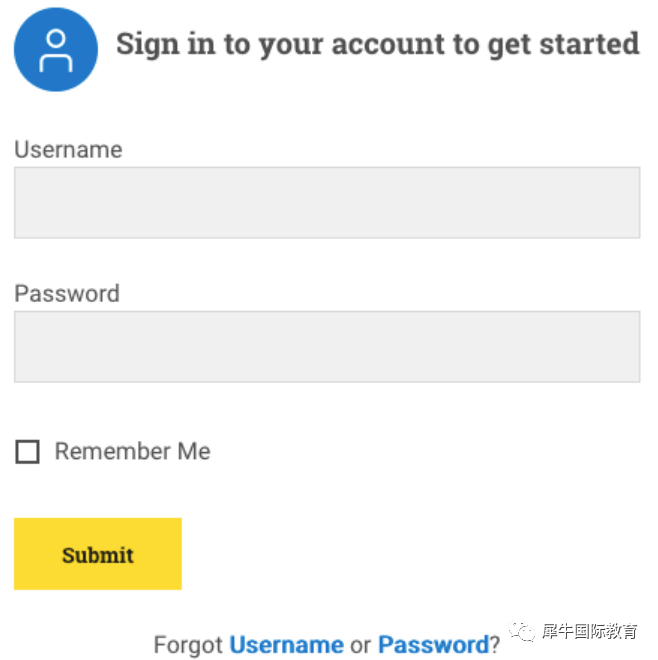Click the gray box below Password
The image size is (658, 660).
pyautogui.click(x=327, y=346)
